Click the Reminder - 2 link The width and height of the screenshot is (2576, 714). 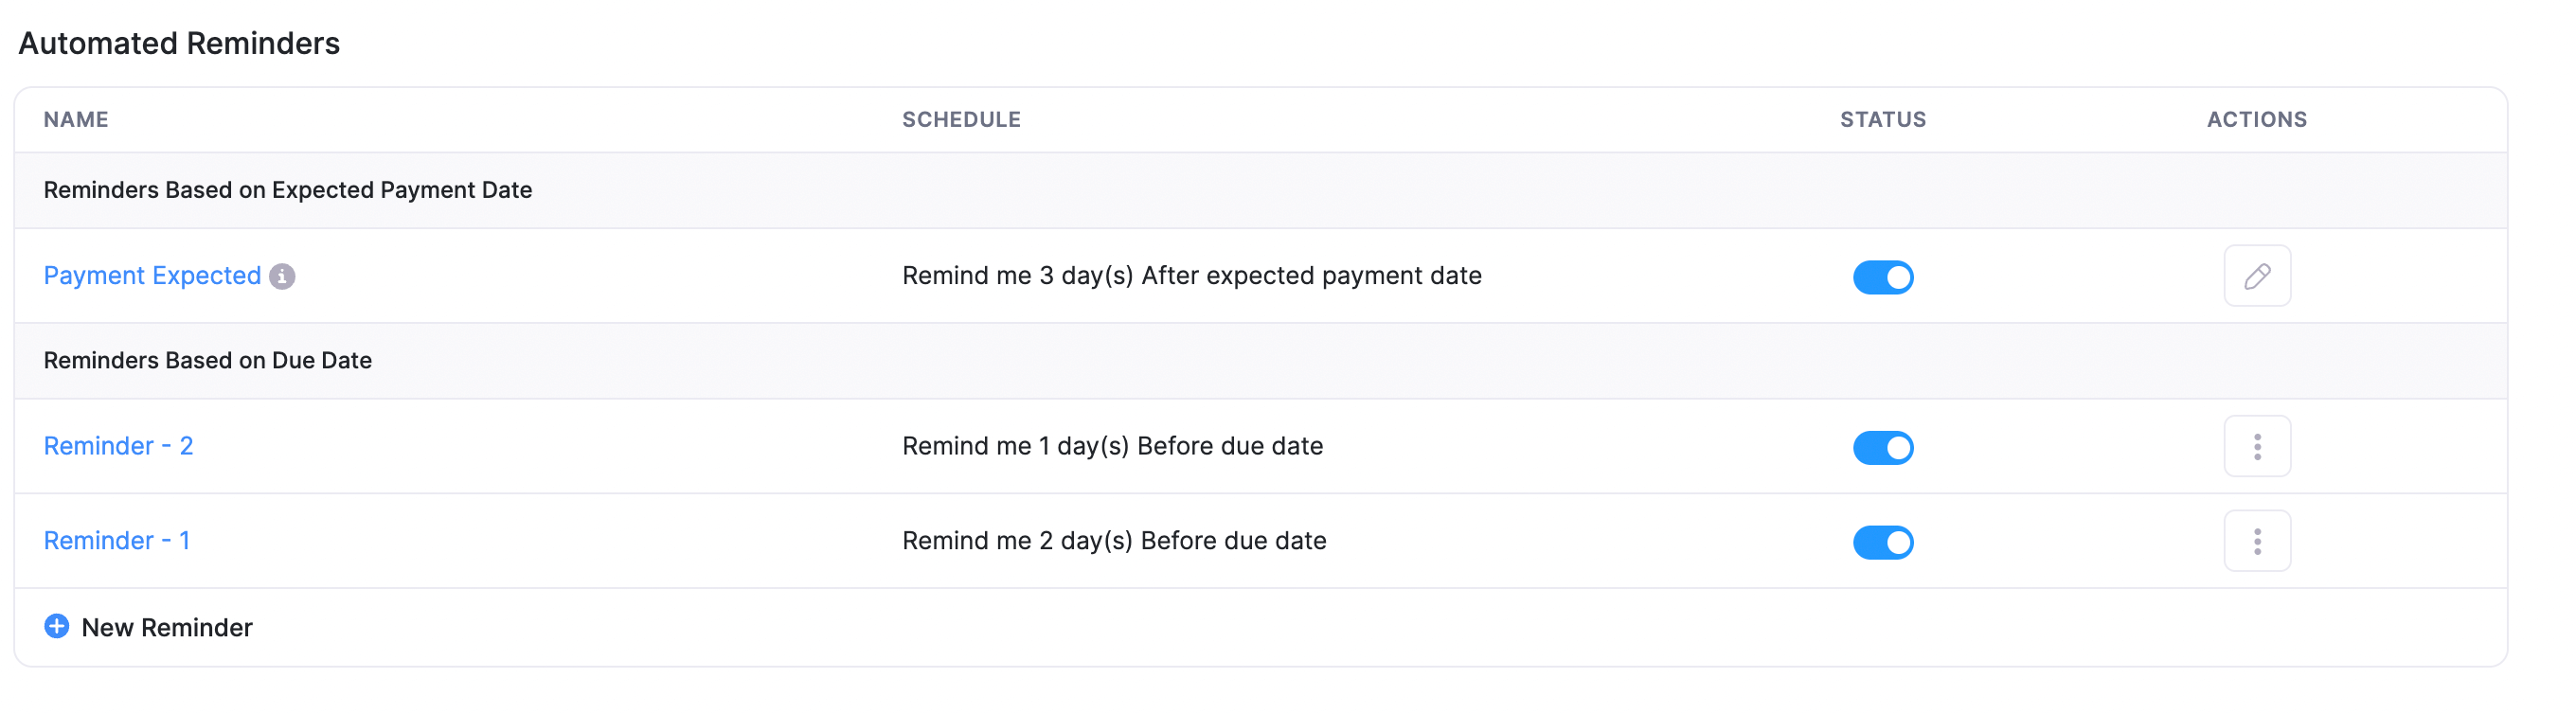coord(117,446)
